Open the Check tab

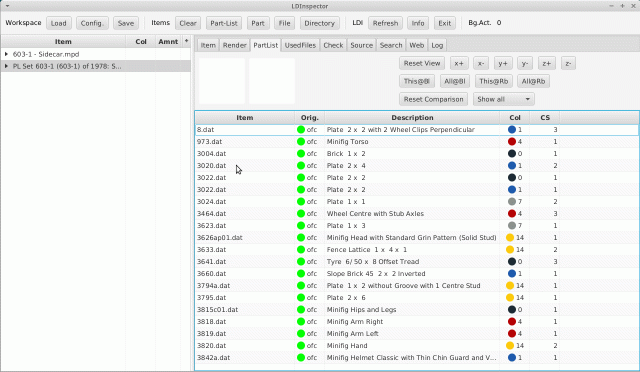tap(333, 45)
